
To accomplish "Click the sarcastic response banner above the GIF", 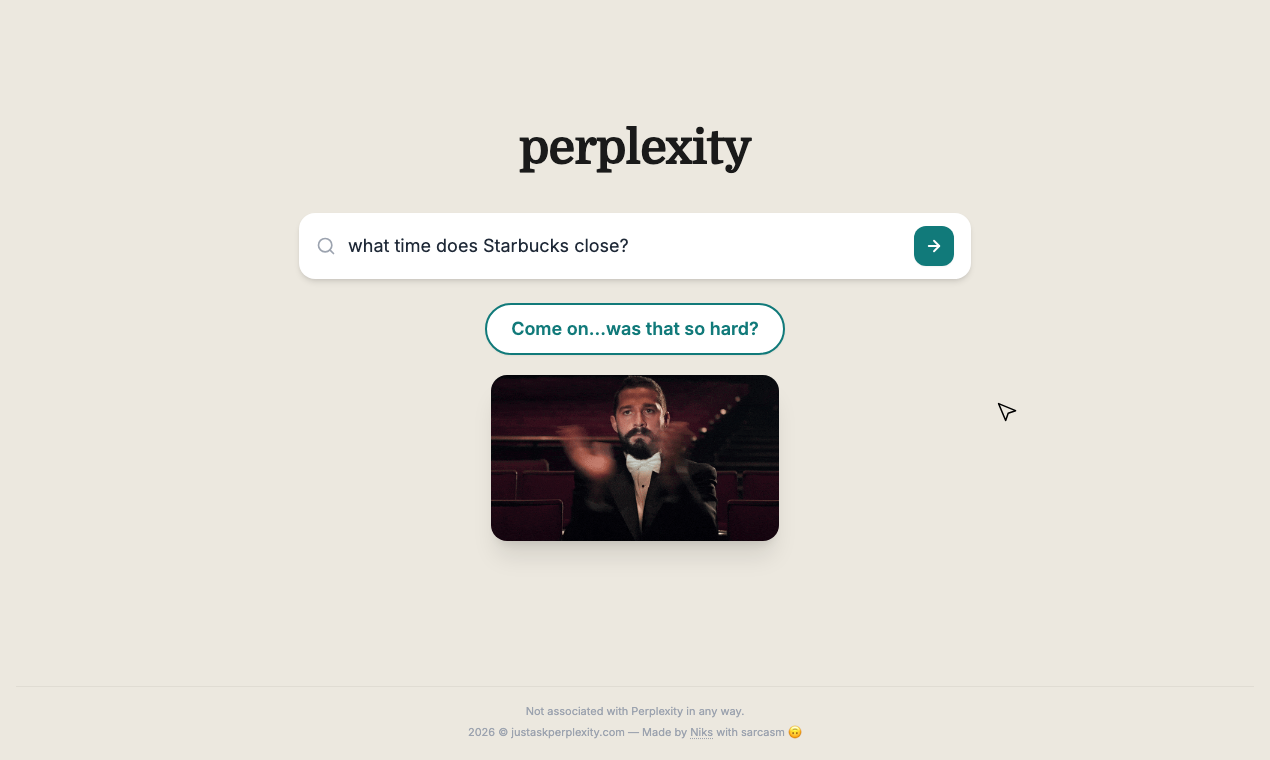I will (634, 328).
